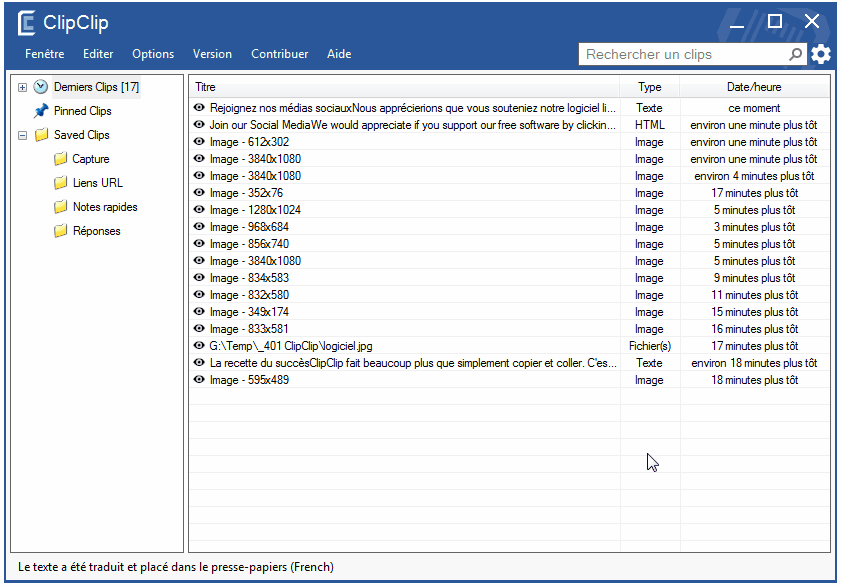Open the settings gear icon
This screenshot has height=587, width=842.
click(x=821, y=54)
